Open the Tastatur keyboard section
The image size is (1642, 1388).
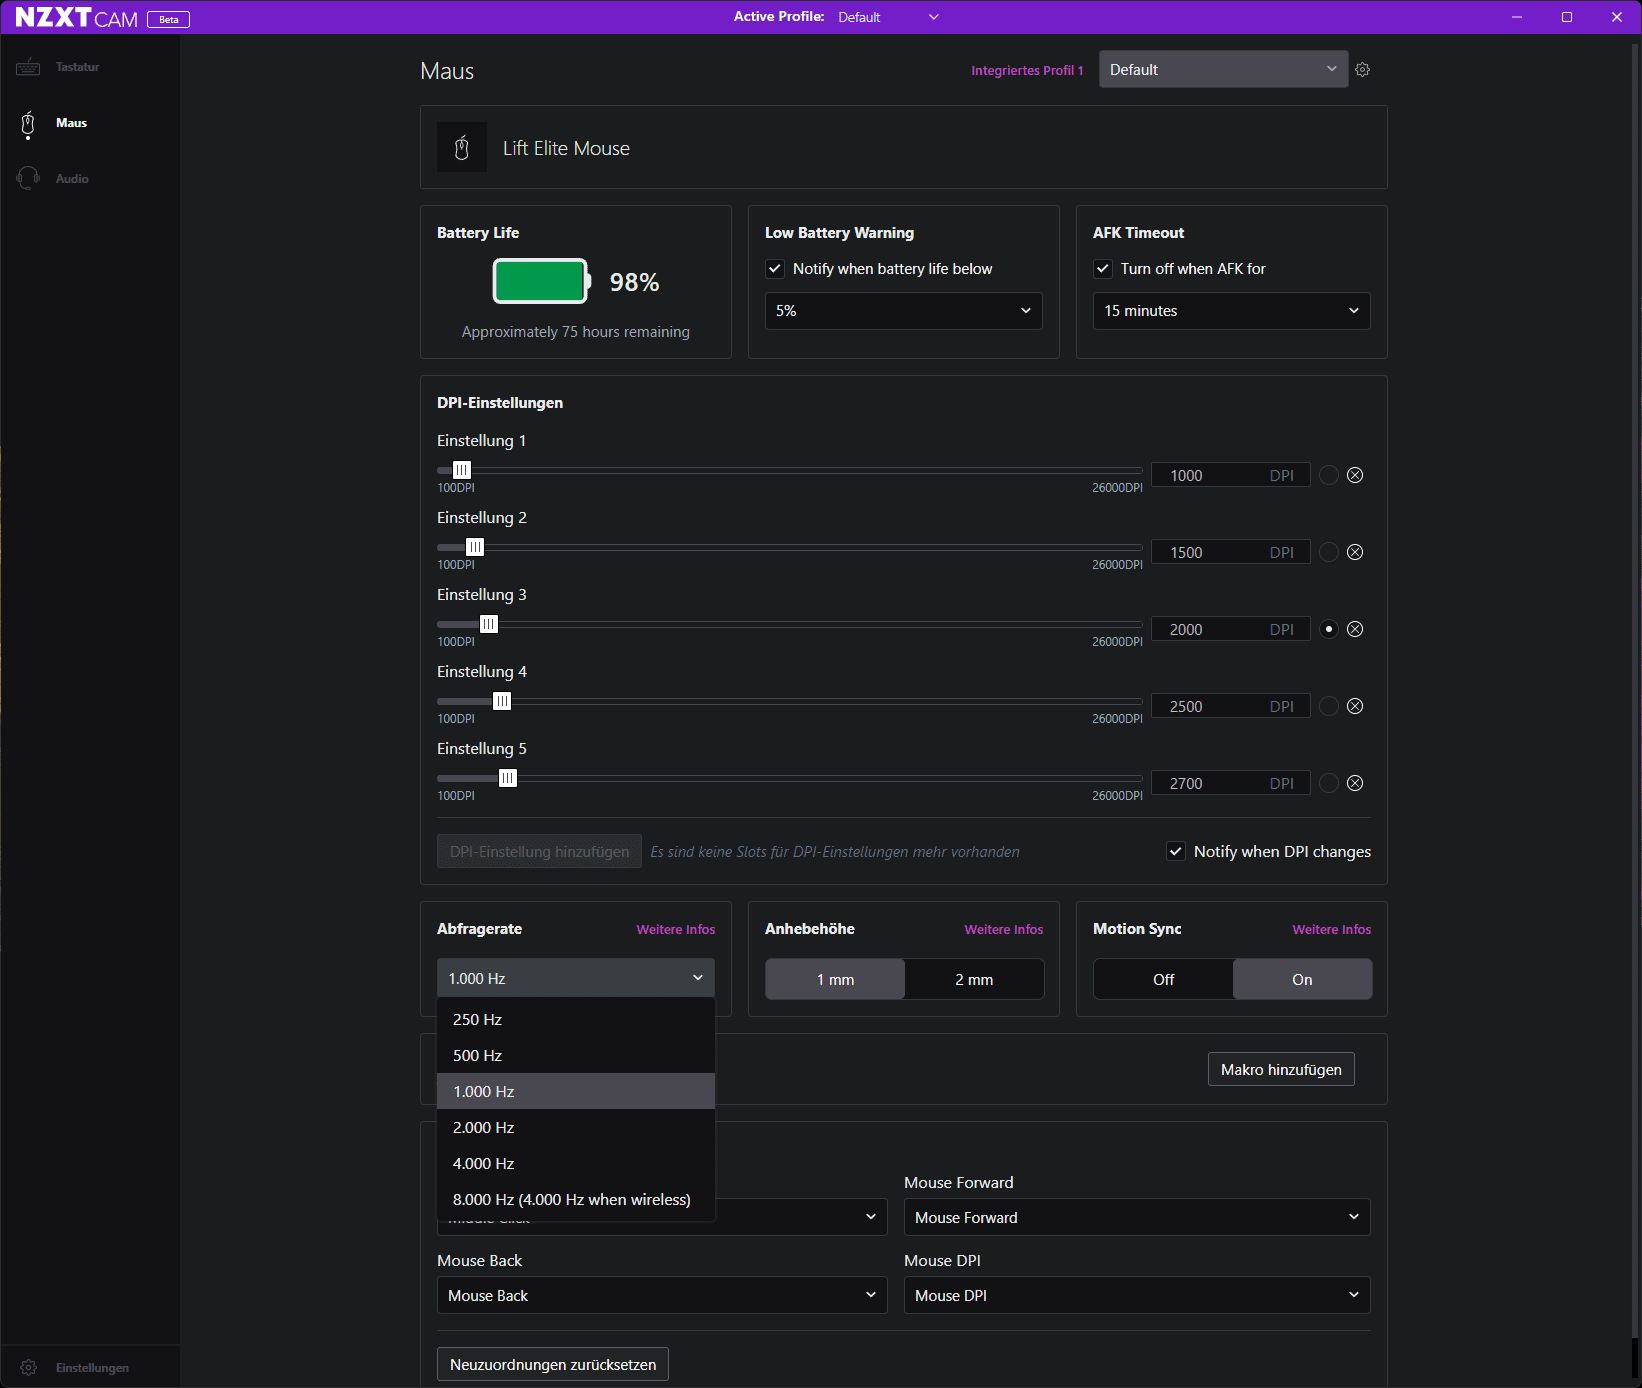(58, 67)
